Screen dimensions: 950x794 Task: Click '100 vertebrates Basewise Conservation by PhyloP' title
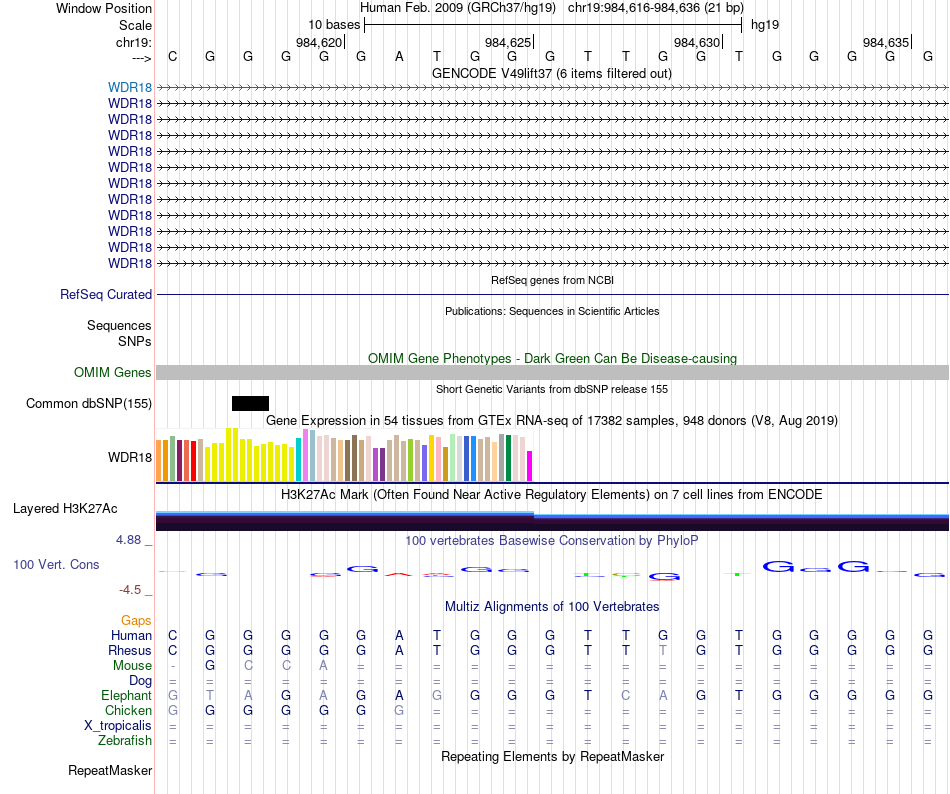click(552, 540)
